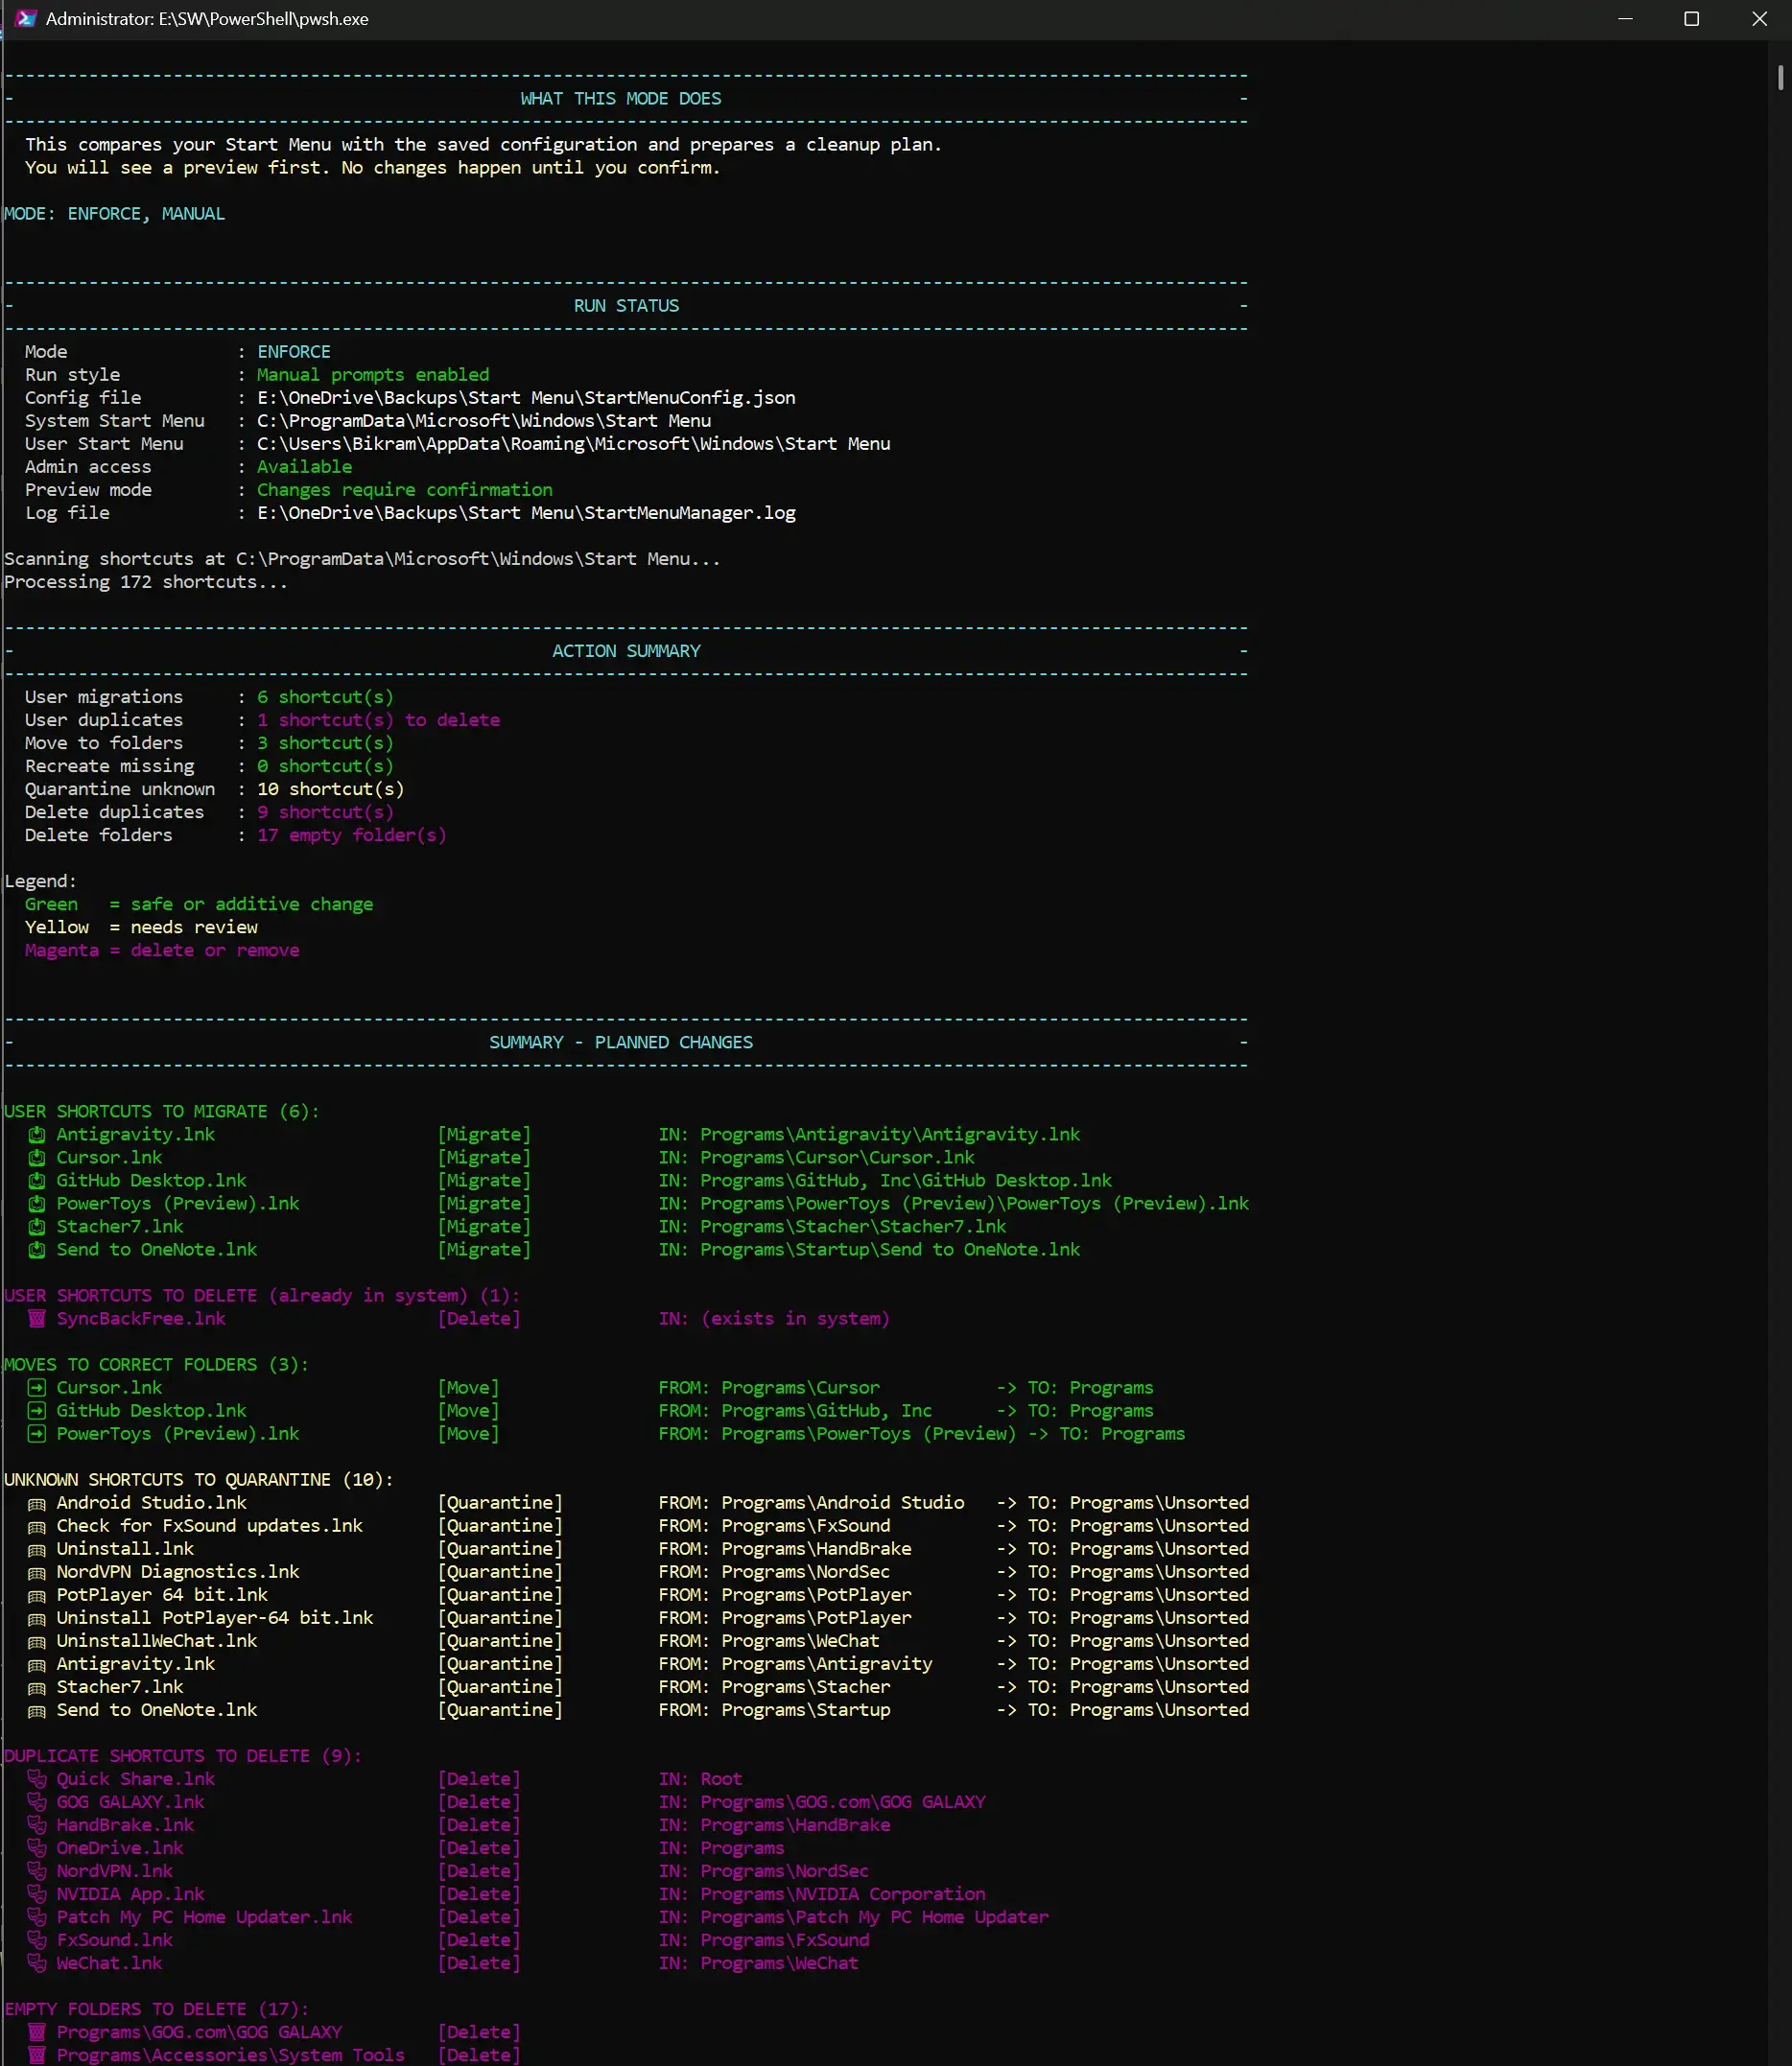Click '1 shortcut(s) to delete' in User duplicates

pos(378,719)
